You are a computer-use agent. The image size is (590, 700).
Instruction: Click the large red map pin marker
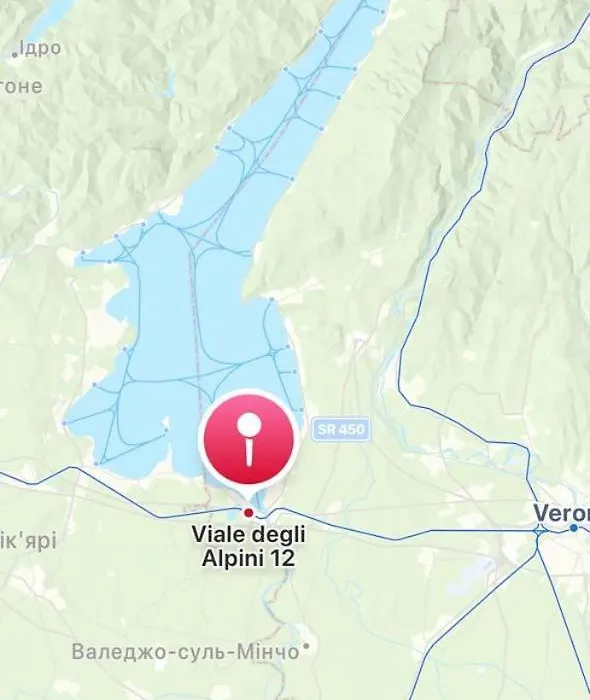point(249,439)
